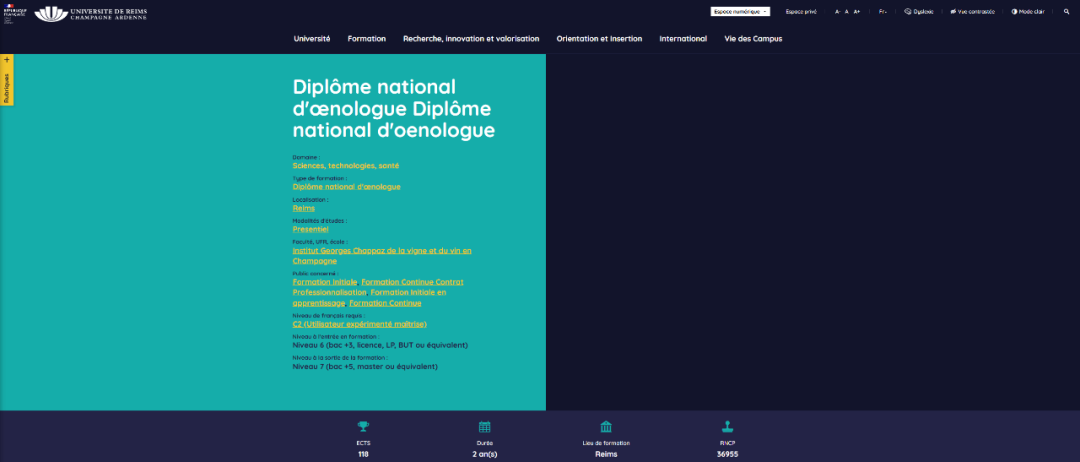Click Formation Initiale en apprentissage link
This screenshot has height=462, width=1080.
coord(369,297)
